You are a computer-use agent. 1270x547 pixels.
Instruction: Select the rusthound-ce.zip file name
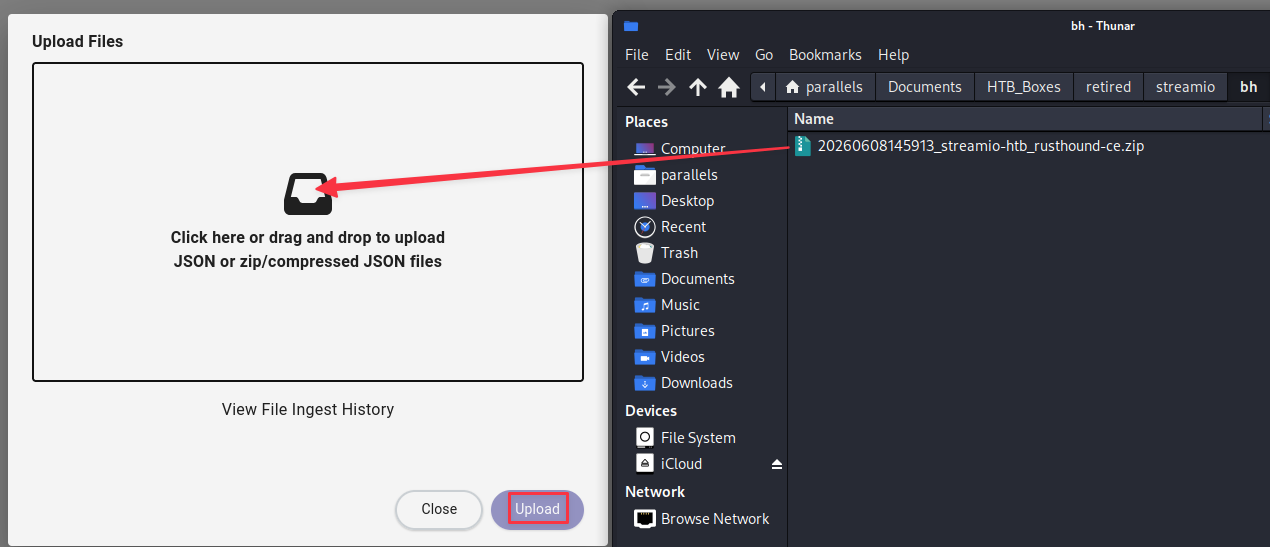pyautogui.click(x=981, y=146)
